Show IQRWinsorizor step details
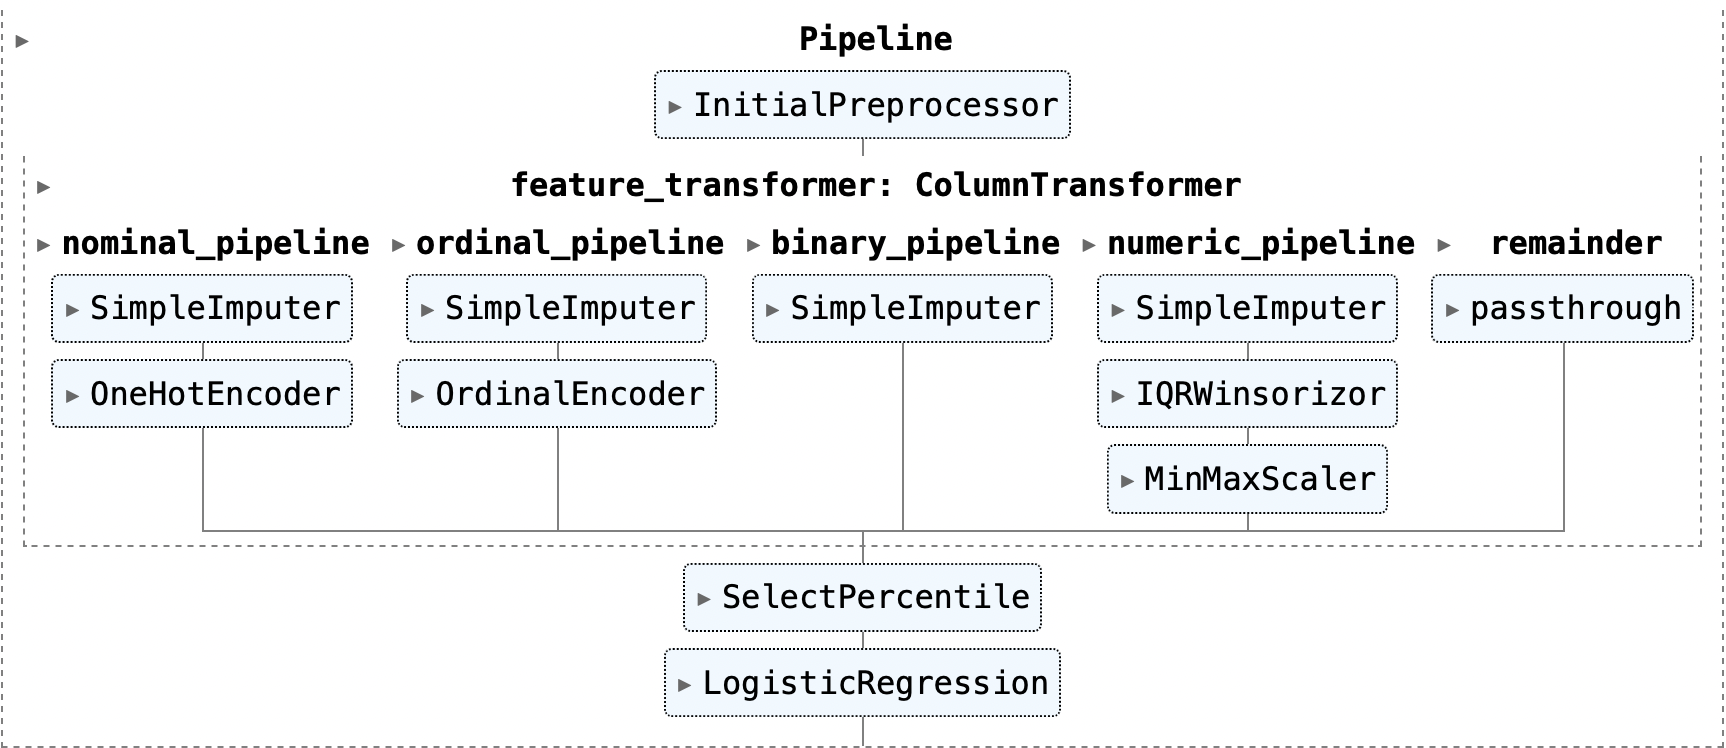 pyautogui.click(x=1247, y=394)
